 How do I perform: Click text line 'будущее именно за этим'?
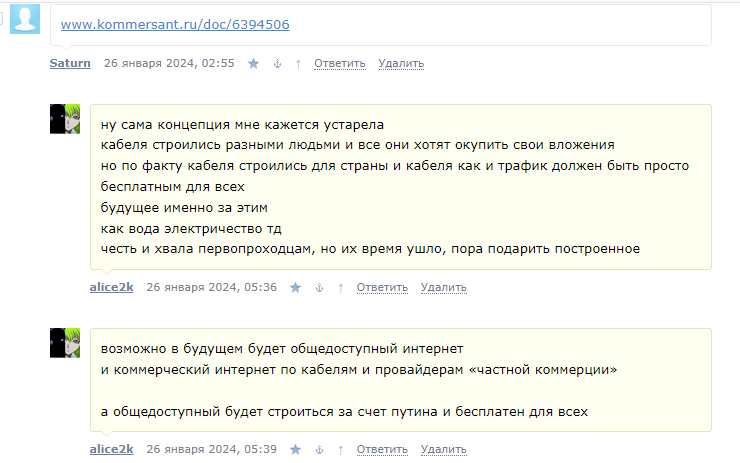184,208
